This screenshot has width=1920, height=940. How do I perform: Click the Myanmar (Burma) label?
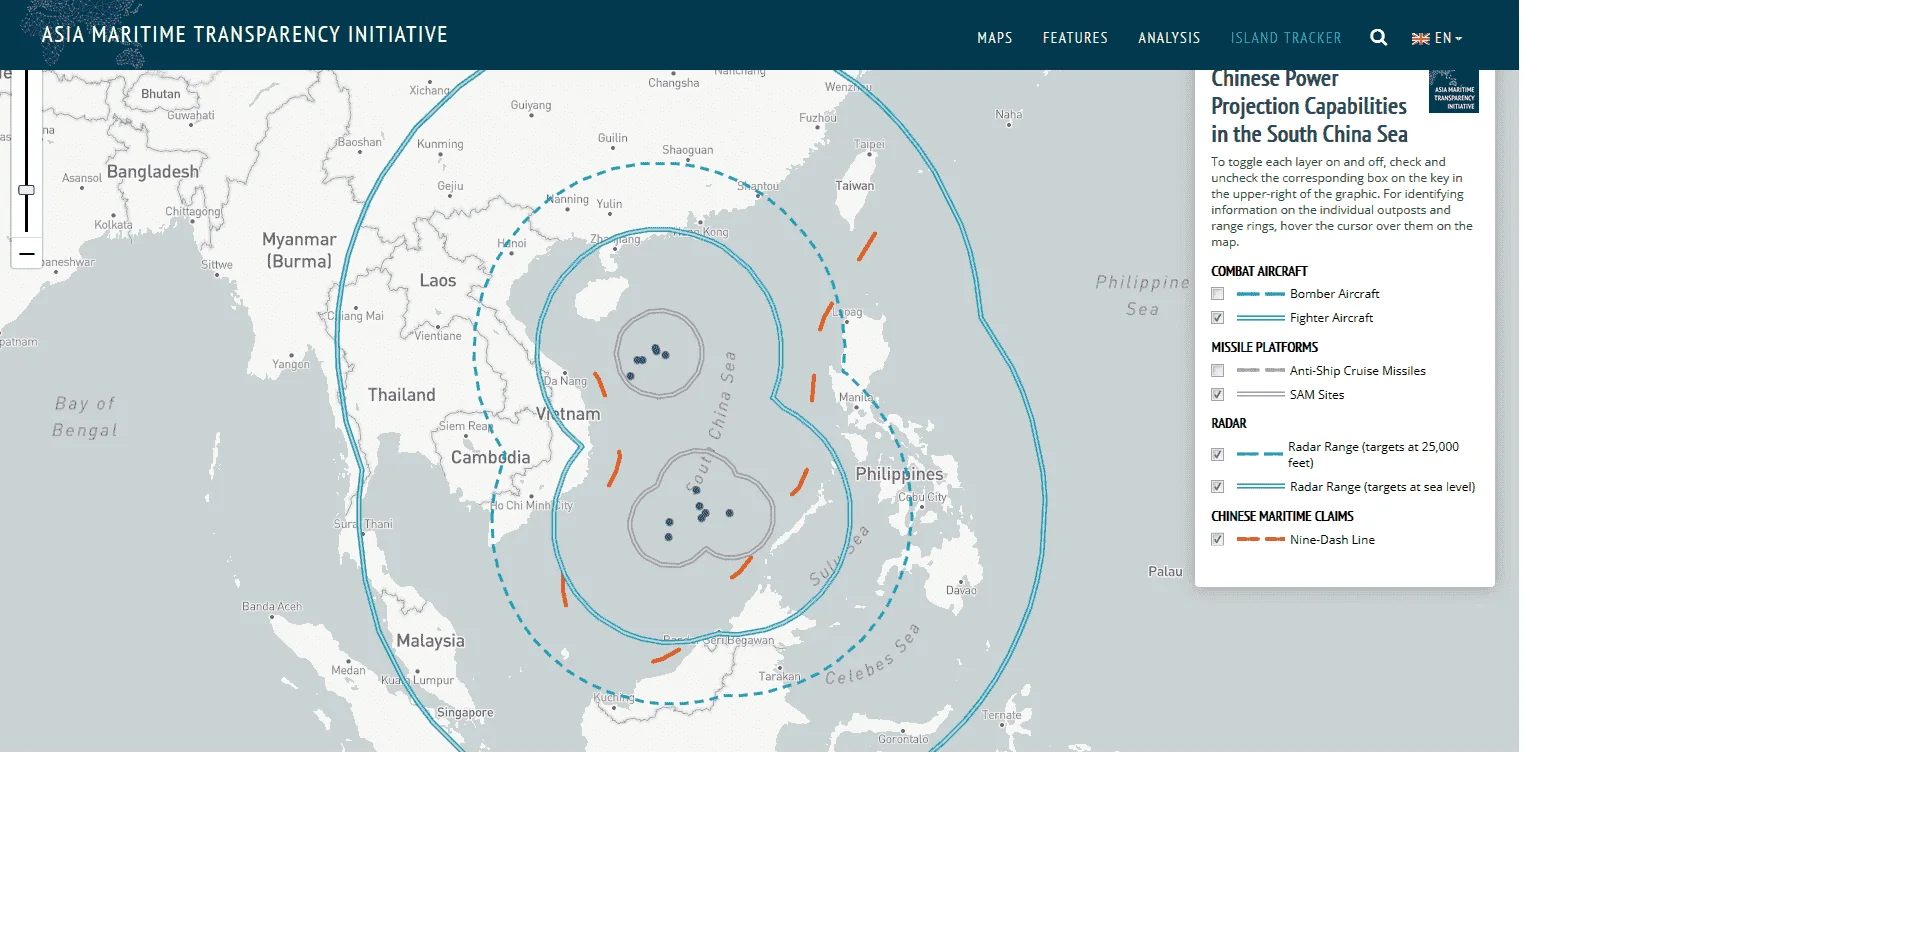(299, 250)
